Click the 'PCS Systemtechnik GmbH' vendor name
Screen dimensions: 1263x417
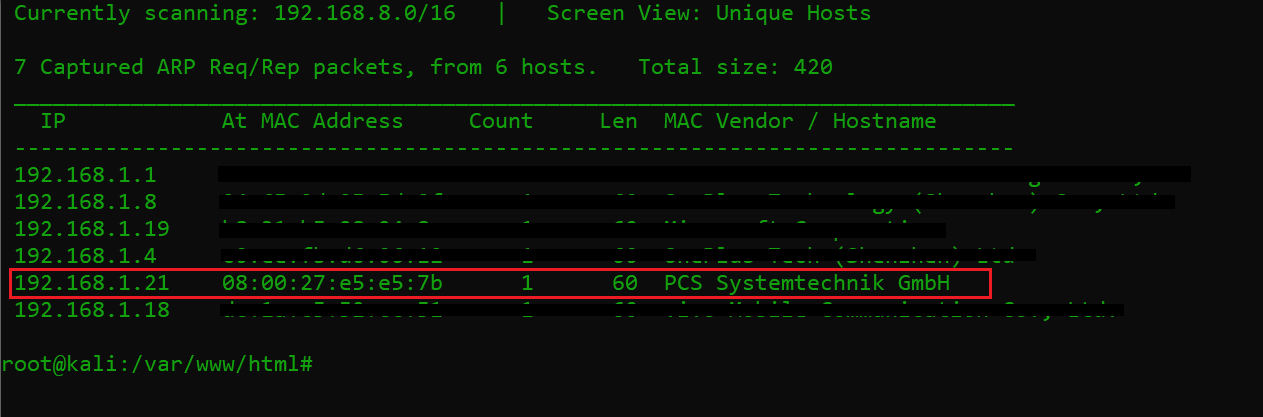[806, 284]
